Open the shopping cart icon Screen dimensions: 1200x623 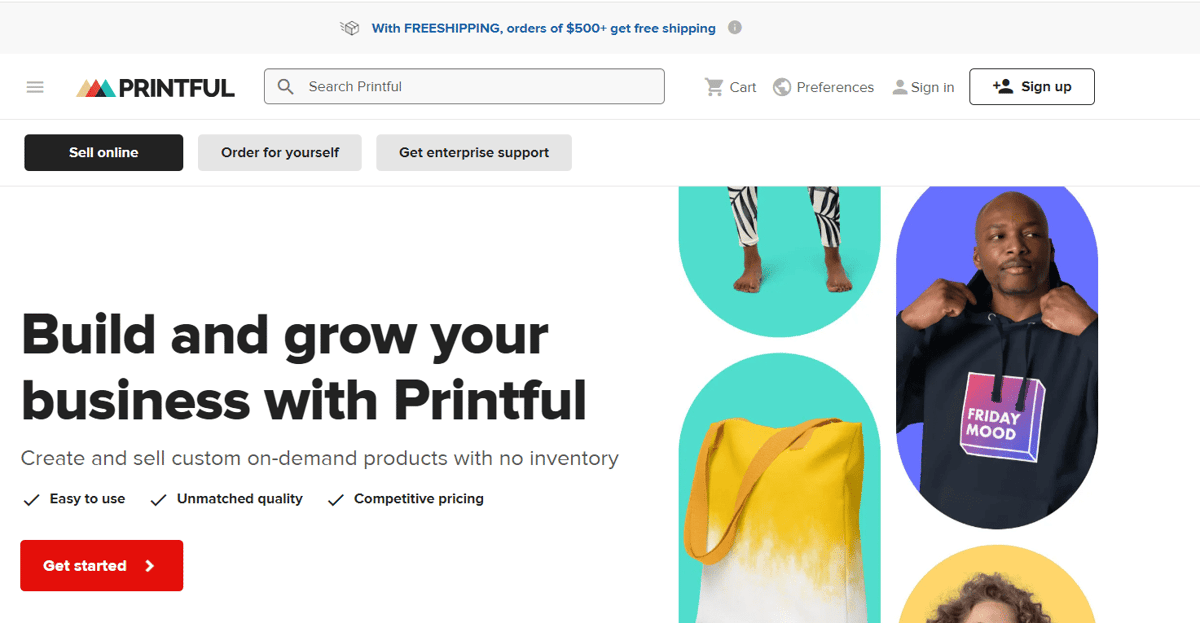click(x=714, y=87)
